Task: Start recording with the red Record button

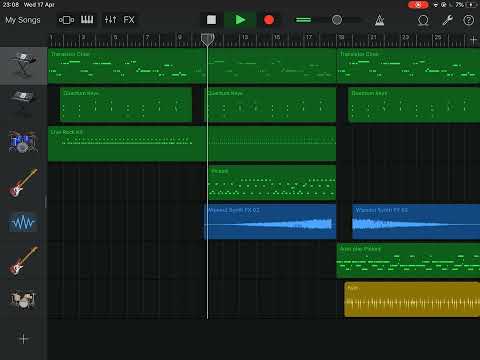Action: (269, 20)
